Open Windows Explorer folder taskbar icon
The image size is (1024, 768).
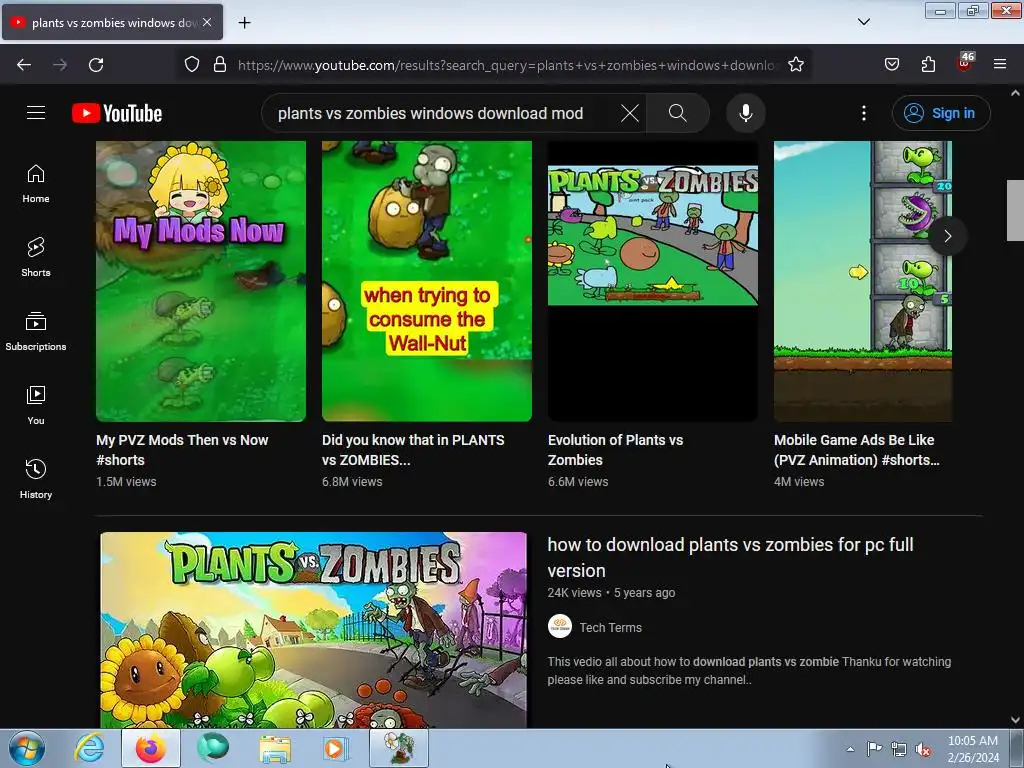pyautogui.click(x=275, y=748)
